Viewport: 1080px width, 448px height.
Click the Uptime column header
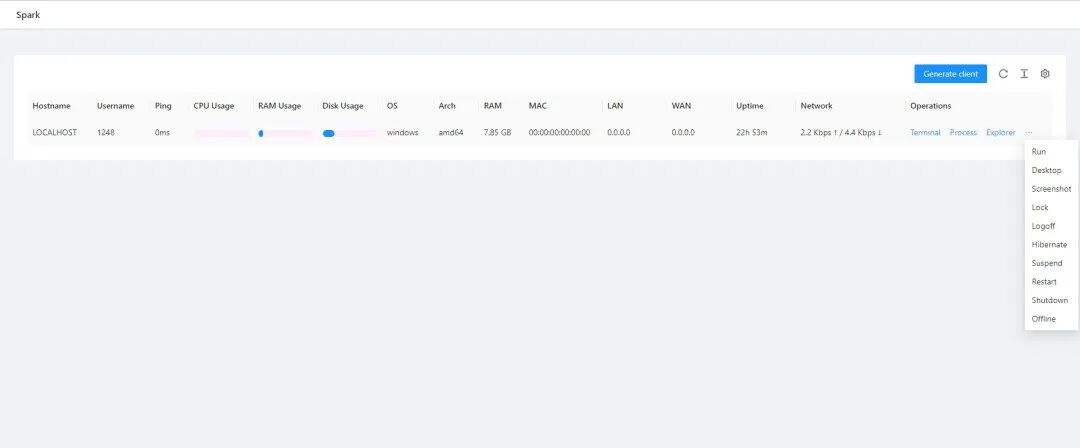click(x=749, y=106)
